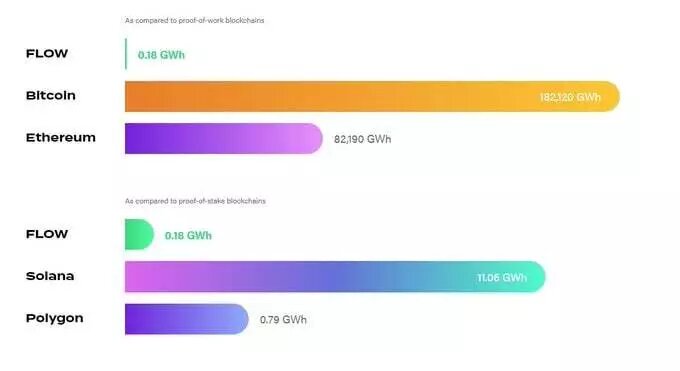Screen dimensions: 680x371
Task: Click the 182,120 GWh value
Action: click(x=570, y=97)
